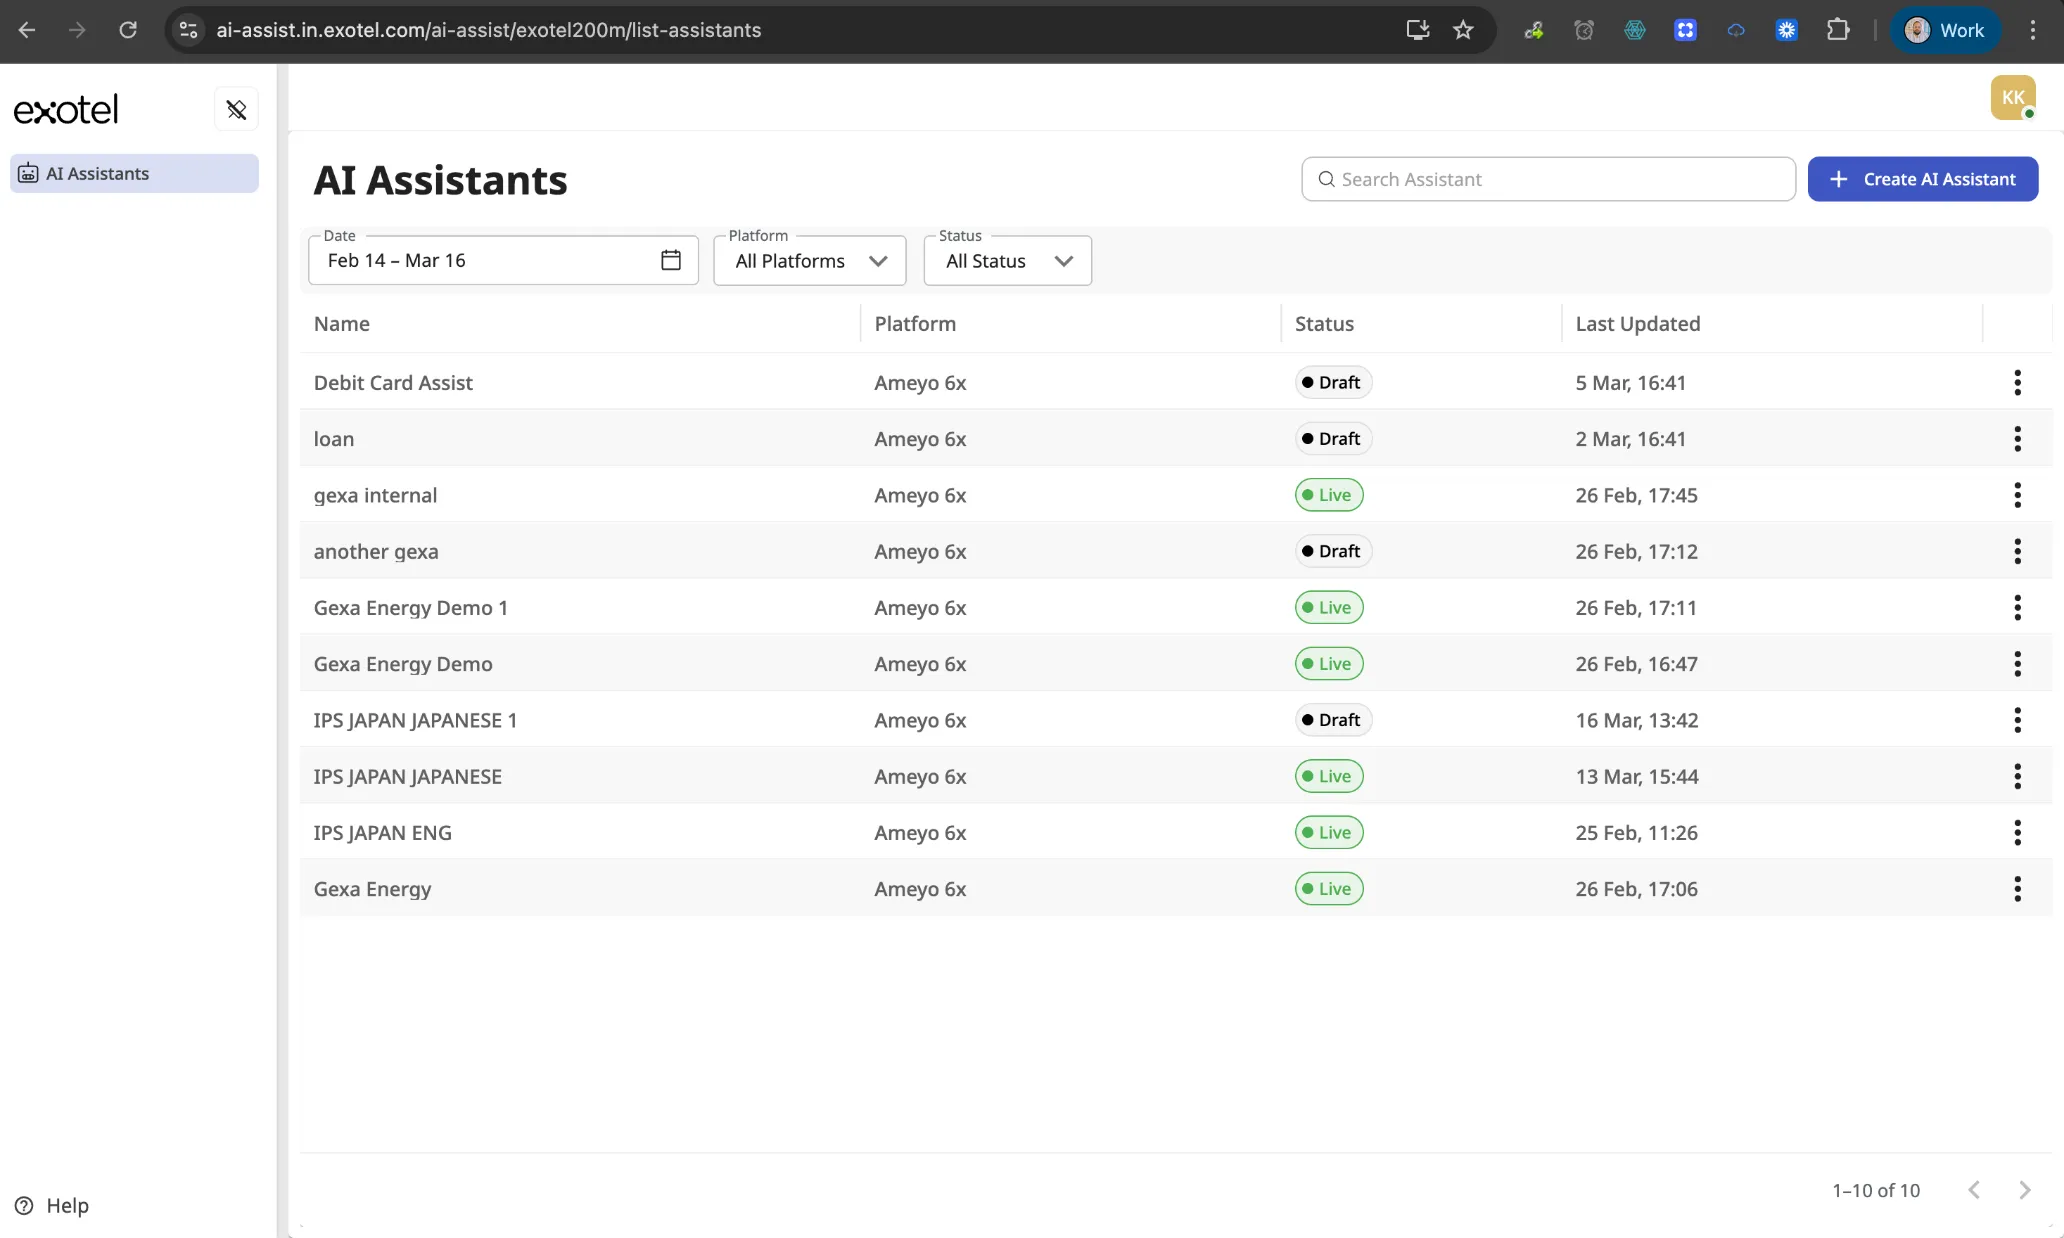
Task: Click the Platform column header
Action: point(915,324)
